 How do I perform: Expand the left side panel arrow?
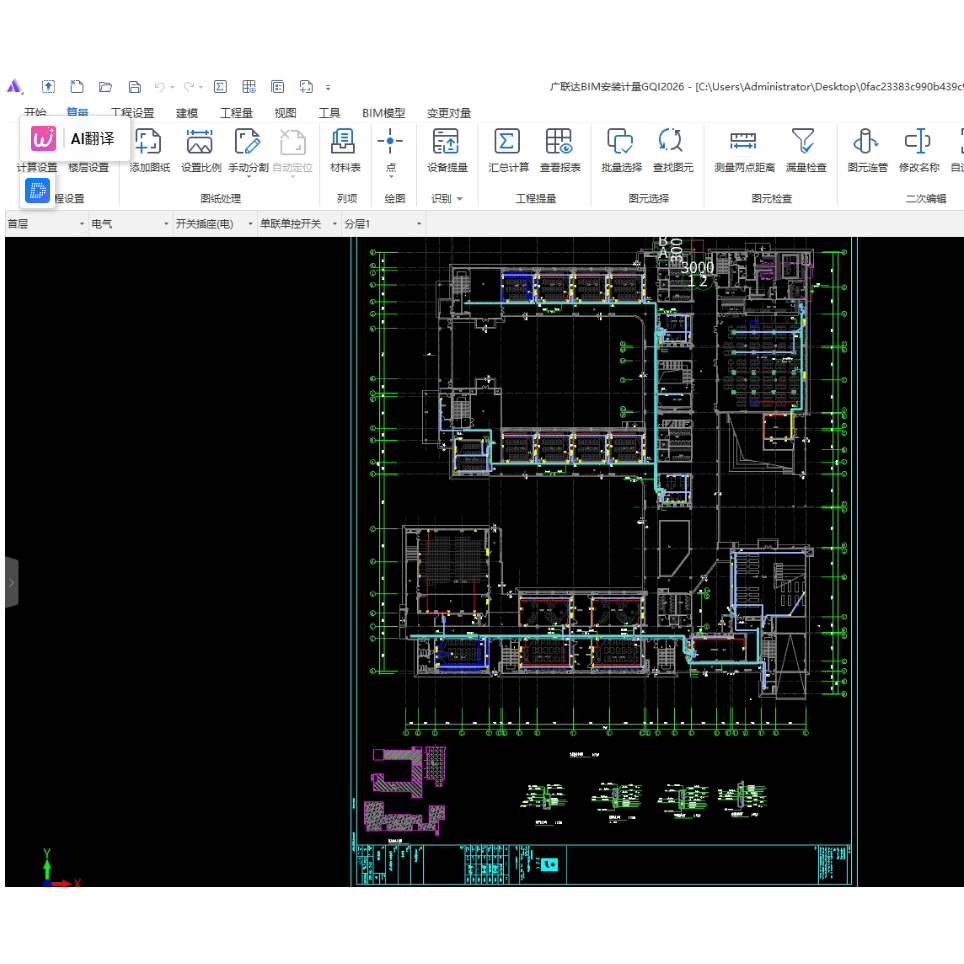(11, 582)
